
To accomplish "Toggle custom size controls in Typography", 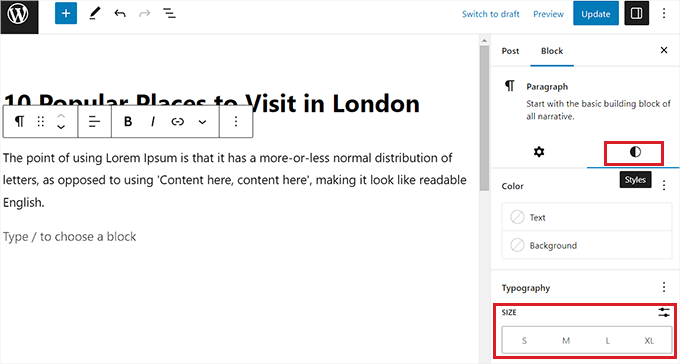I will (x=664, y=312).
